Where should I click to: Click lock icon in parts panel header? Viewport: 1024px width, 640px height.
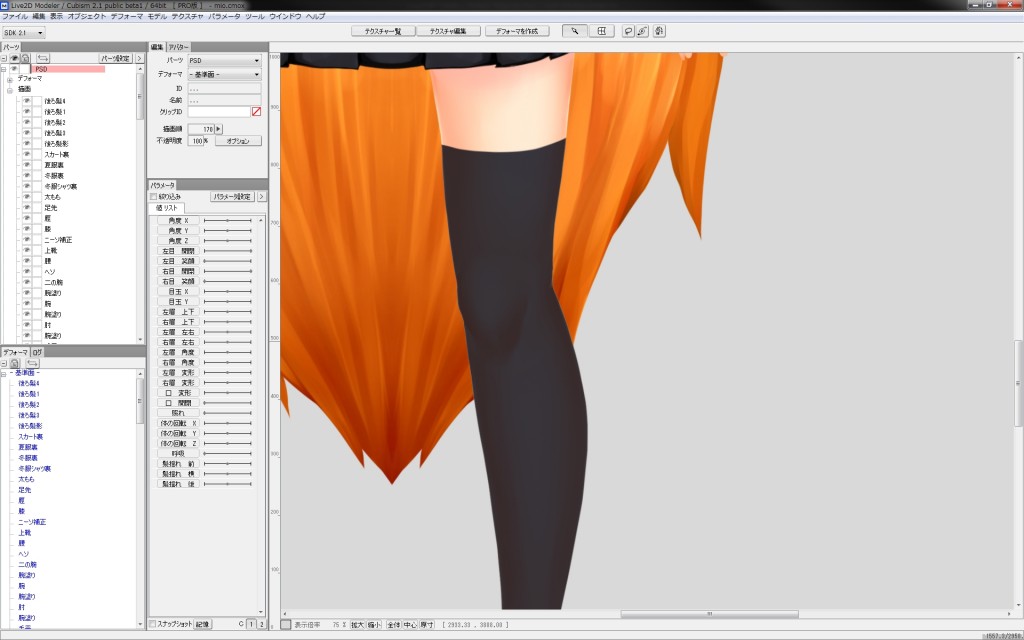click(x=25, y=58)
